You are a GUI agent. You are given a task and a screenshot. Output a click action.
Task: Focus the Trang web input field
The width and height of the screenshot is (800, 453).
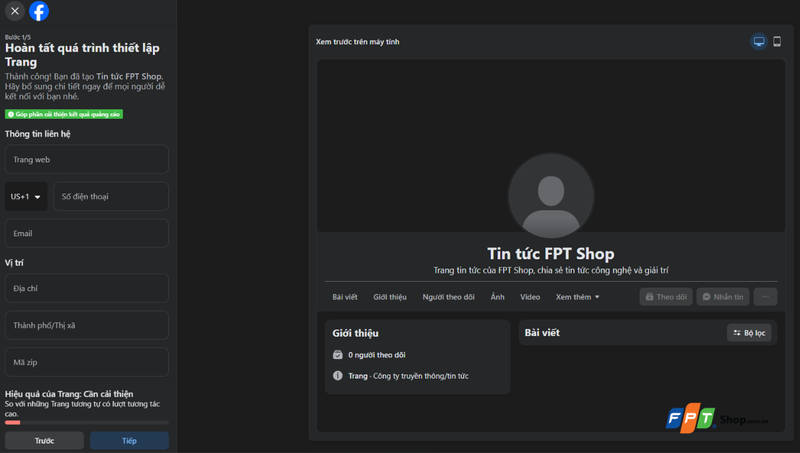[87, 159]
